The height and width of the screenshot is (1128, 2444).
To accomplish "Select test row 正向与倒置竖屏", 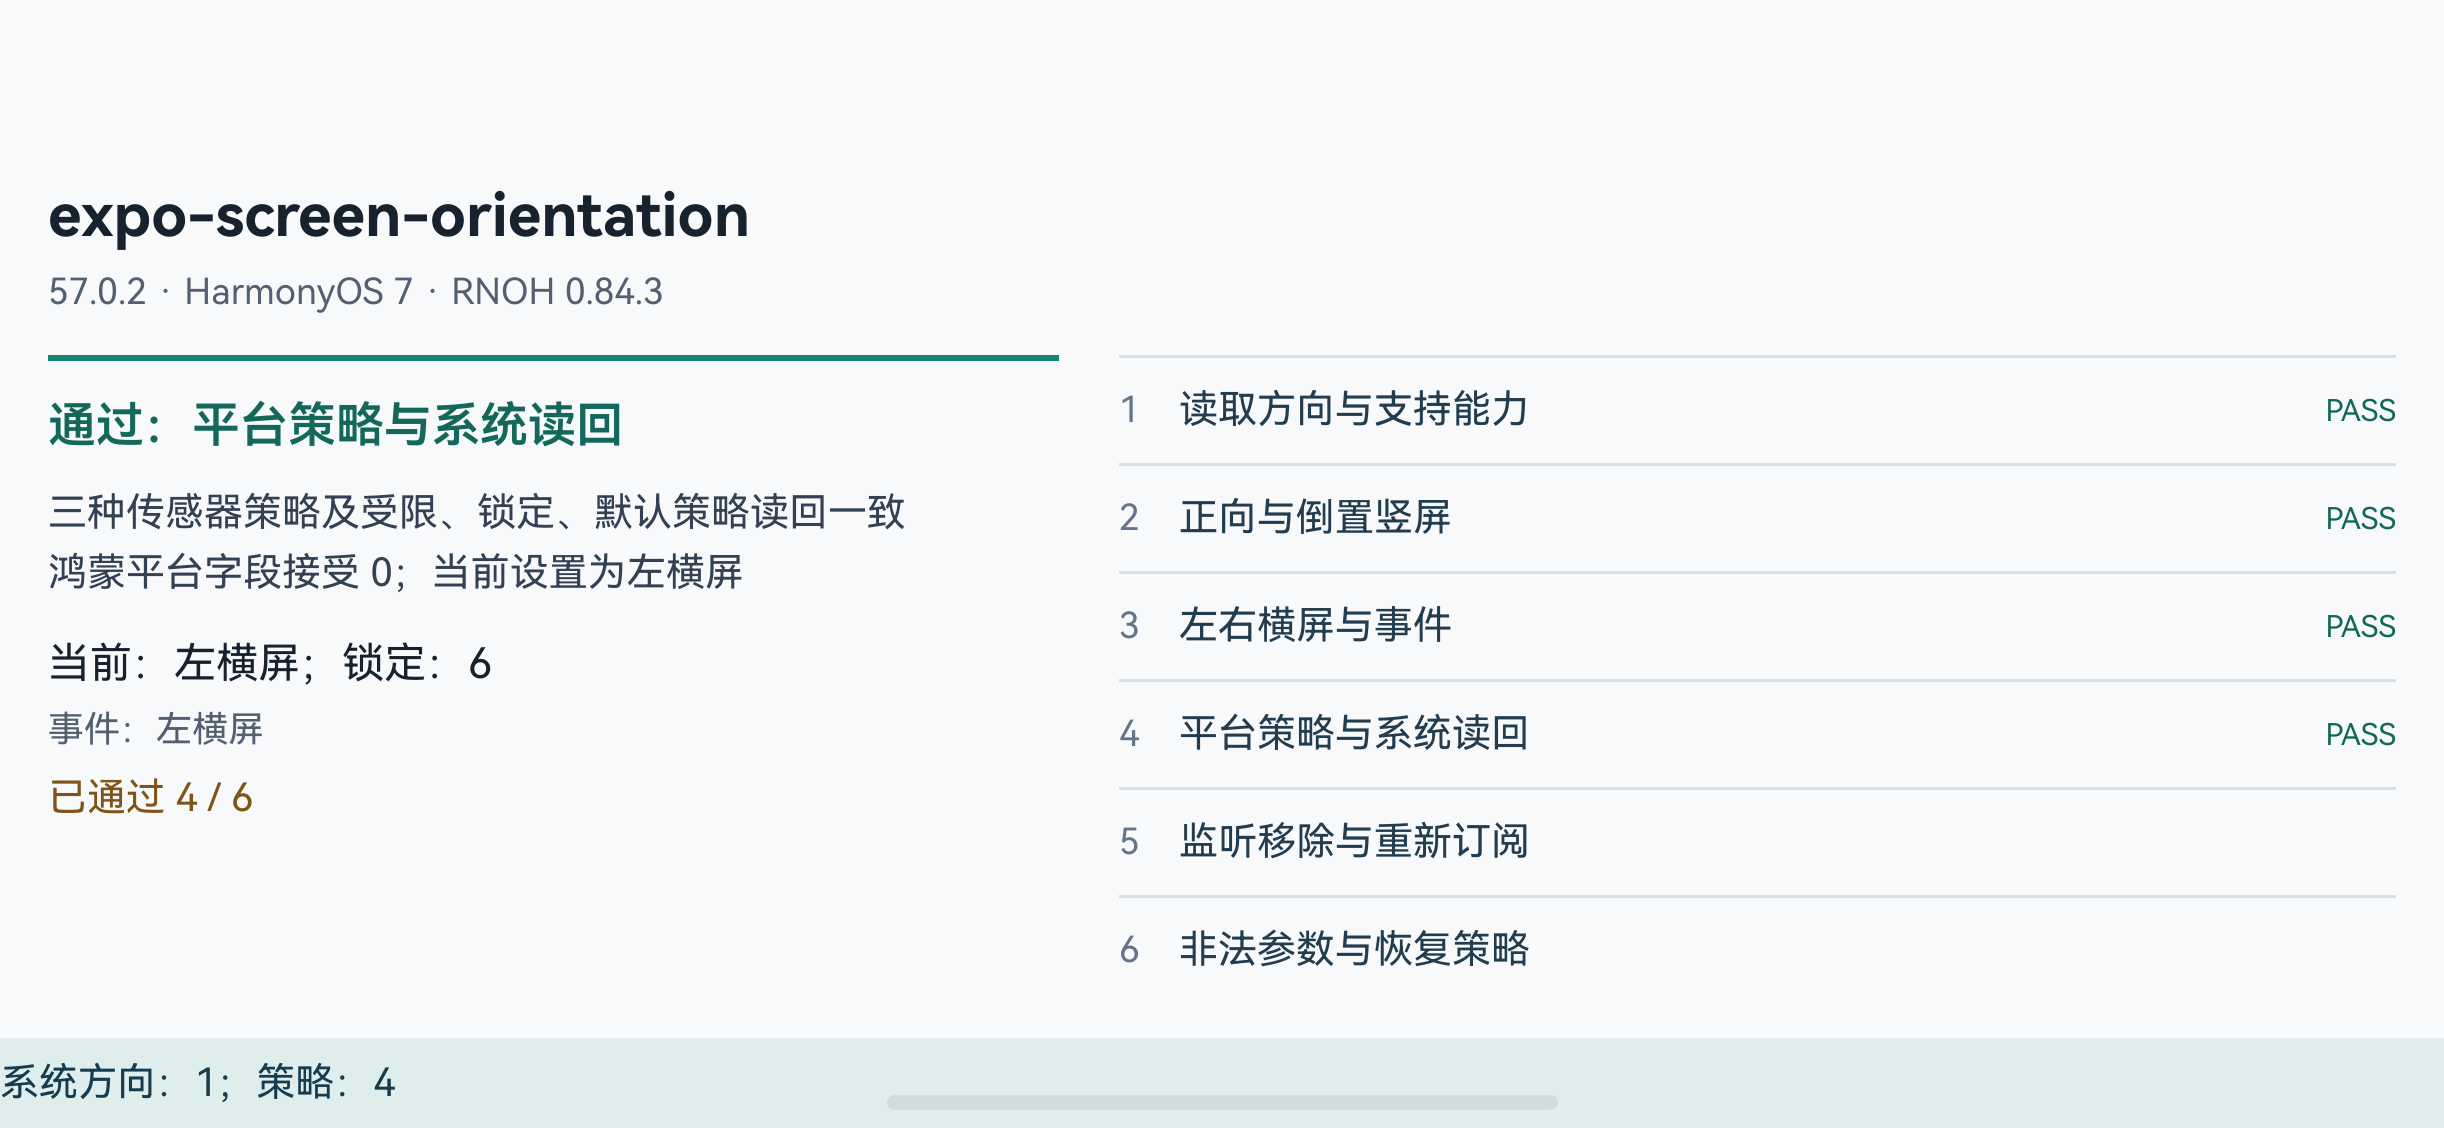I will pyautogui.click(x=1757, y=518).
